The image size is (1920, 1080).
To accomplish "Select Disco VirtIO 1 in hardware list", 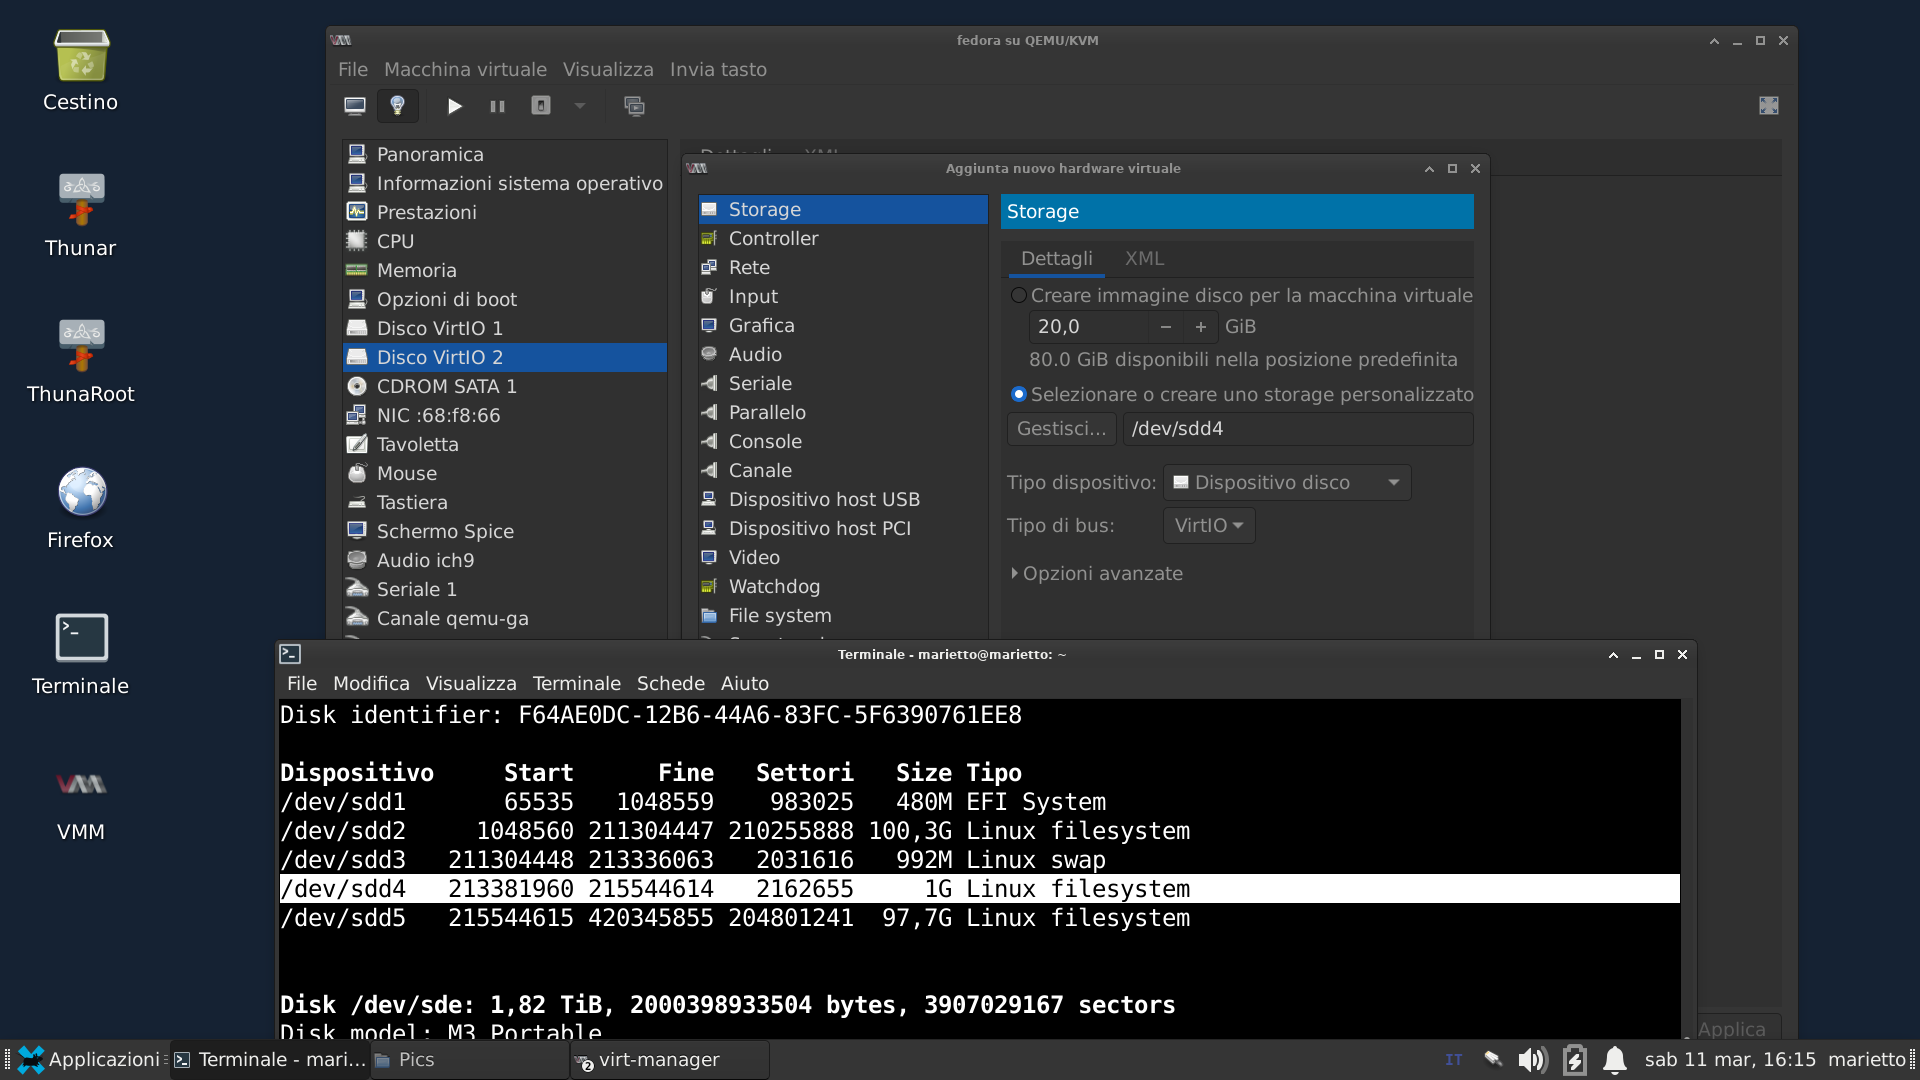I will pyautogui.click(x=505, y=328).
